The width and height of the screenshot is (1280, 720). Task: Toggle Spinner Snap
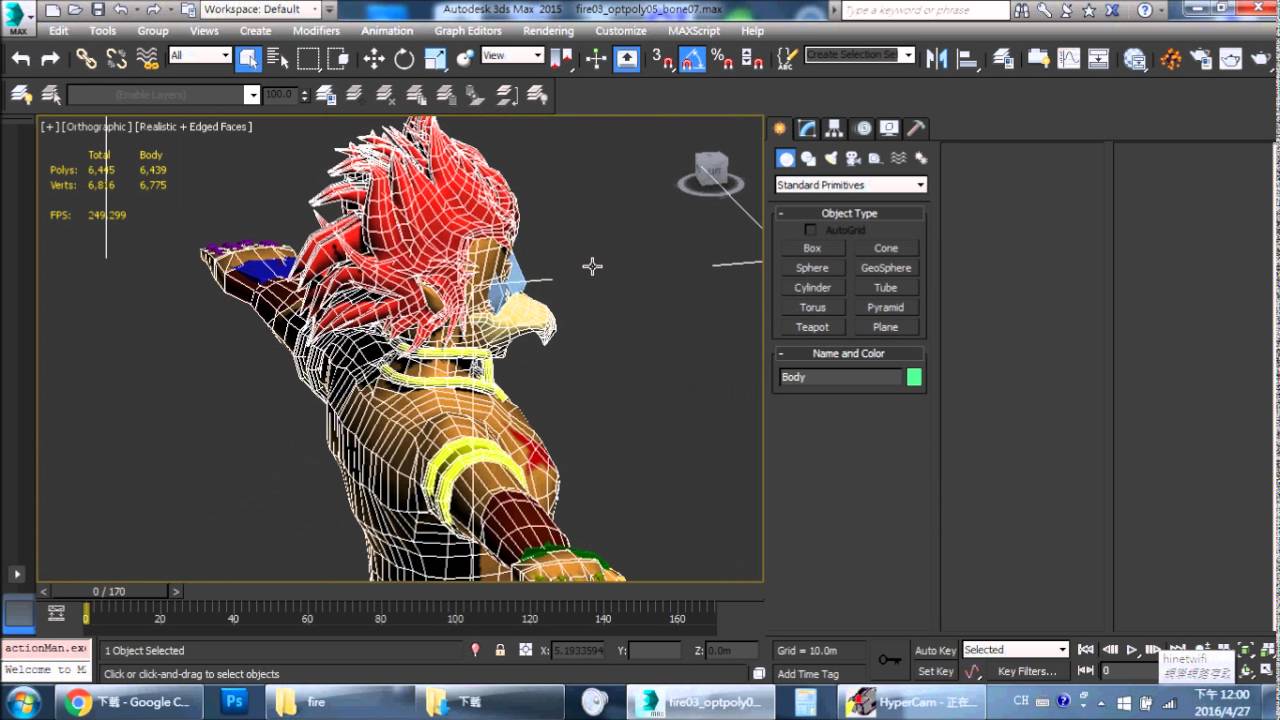[752, 59]
